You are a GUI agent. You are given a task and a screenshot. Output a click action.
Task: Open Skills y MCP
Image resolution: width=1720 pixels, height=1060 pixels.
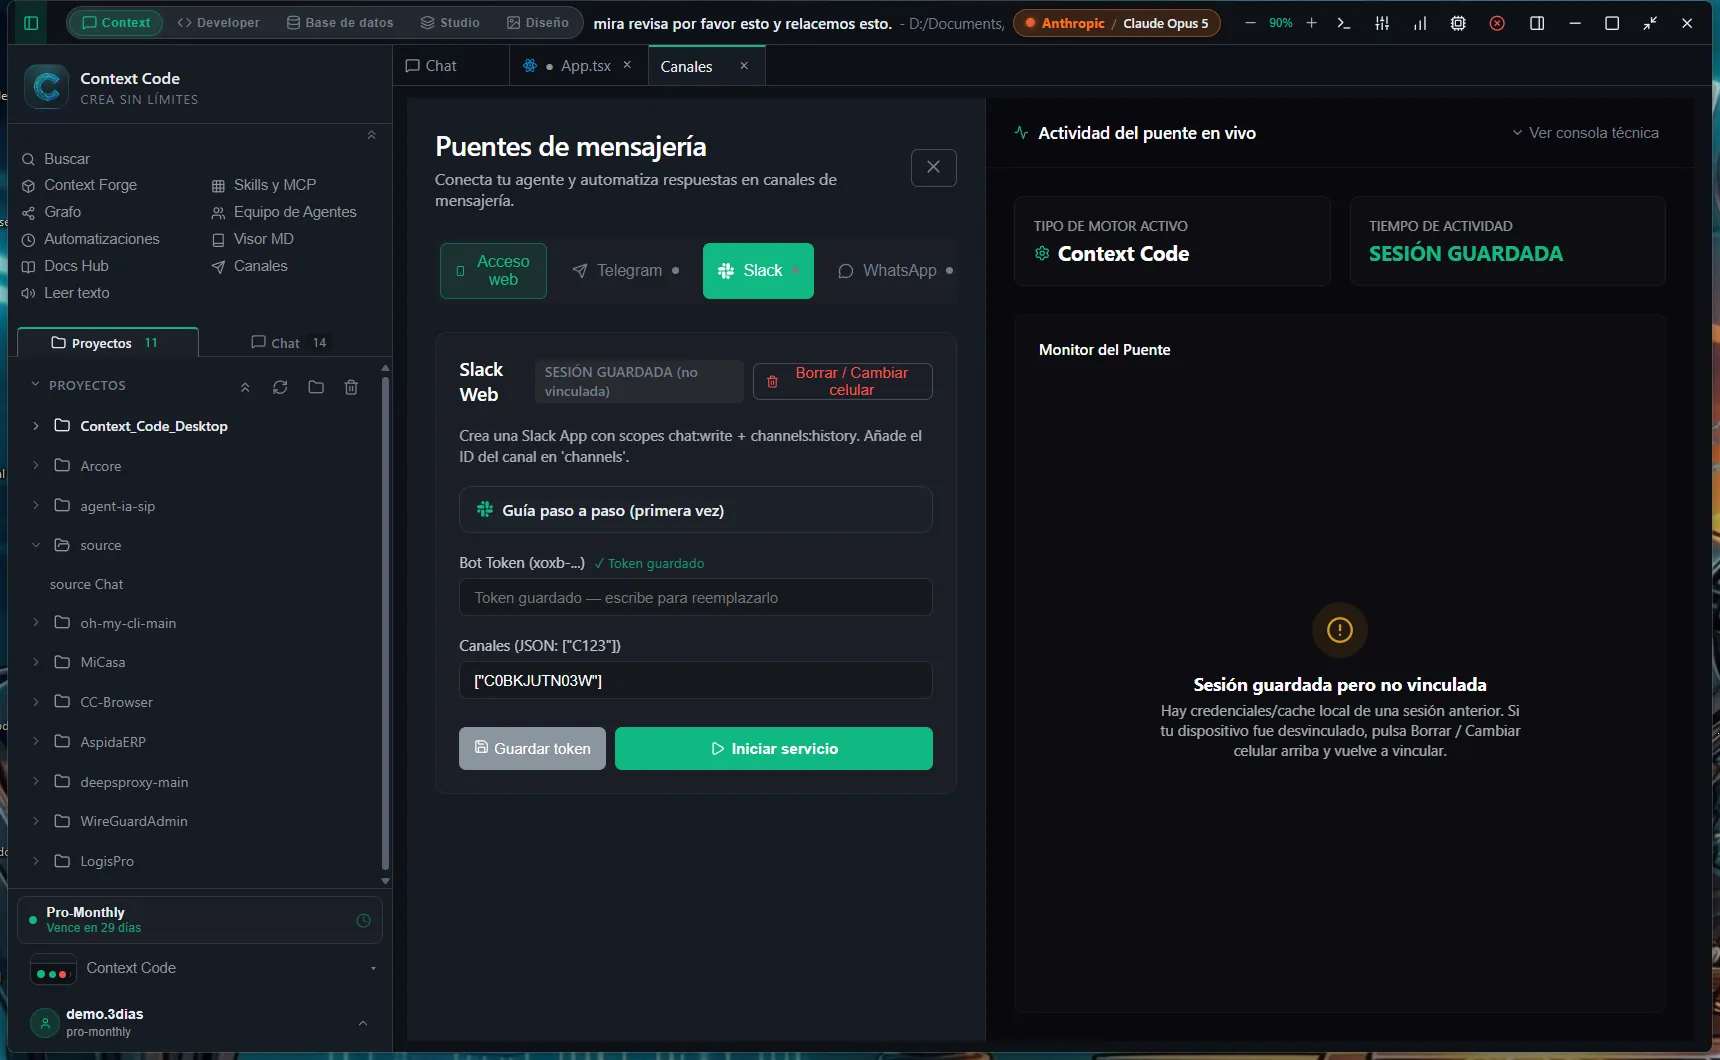(264, 185)
